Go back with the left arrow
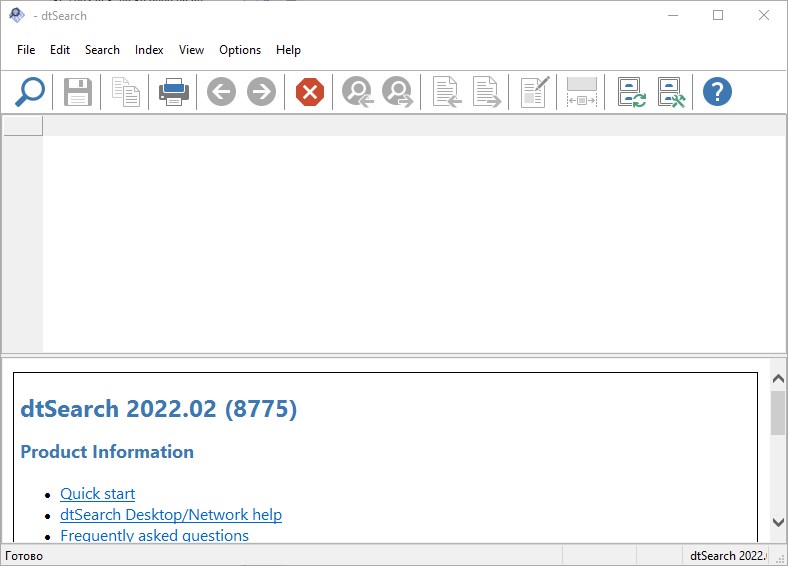Viewport: 788px width, 566px height. [222, 92]
